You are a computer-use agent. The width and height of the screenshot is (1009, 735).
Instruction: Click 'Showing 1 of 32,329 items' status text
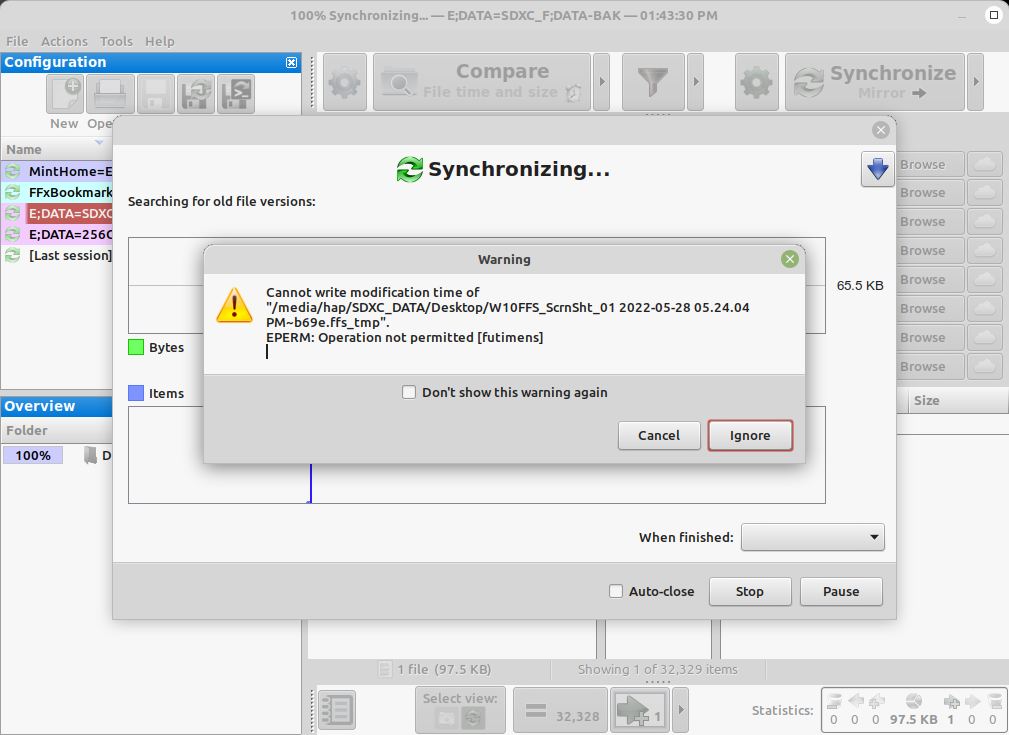(x=658, y=669)
